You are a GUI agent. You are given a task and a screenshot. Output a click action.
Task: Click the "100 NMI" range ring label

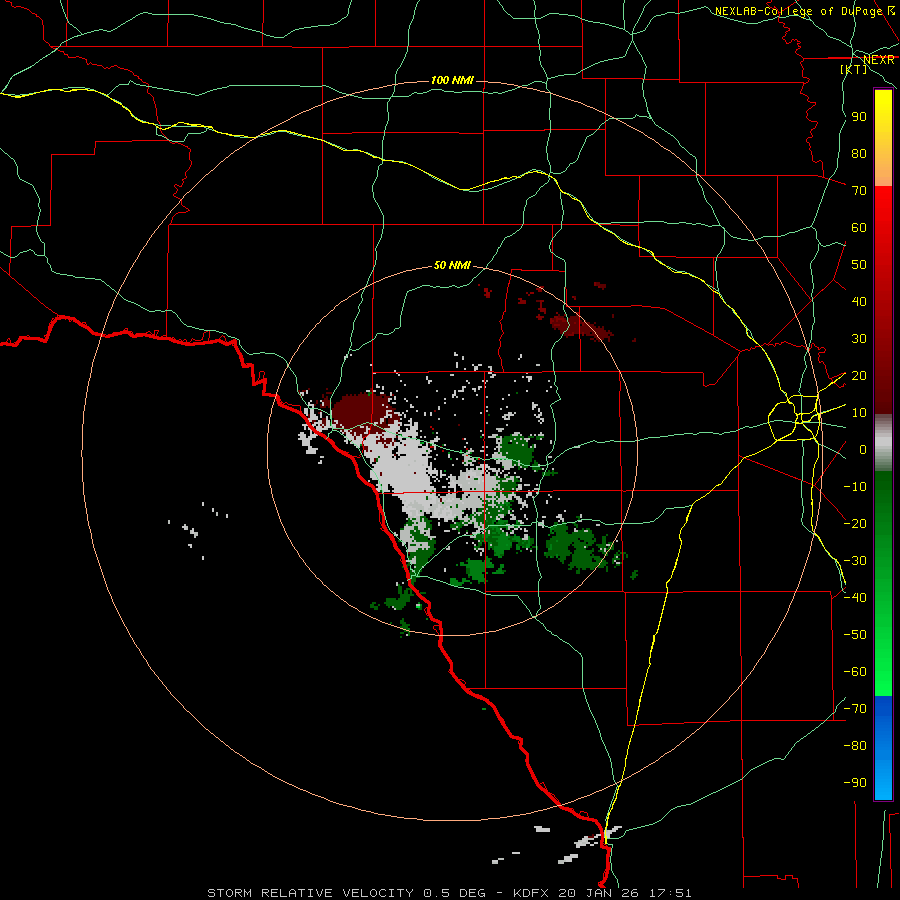pyautogui.click(x=452, y=80)
